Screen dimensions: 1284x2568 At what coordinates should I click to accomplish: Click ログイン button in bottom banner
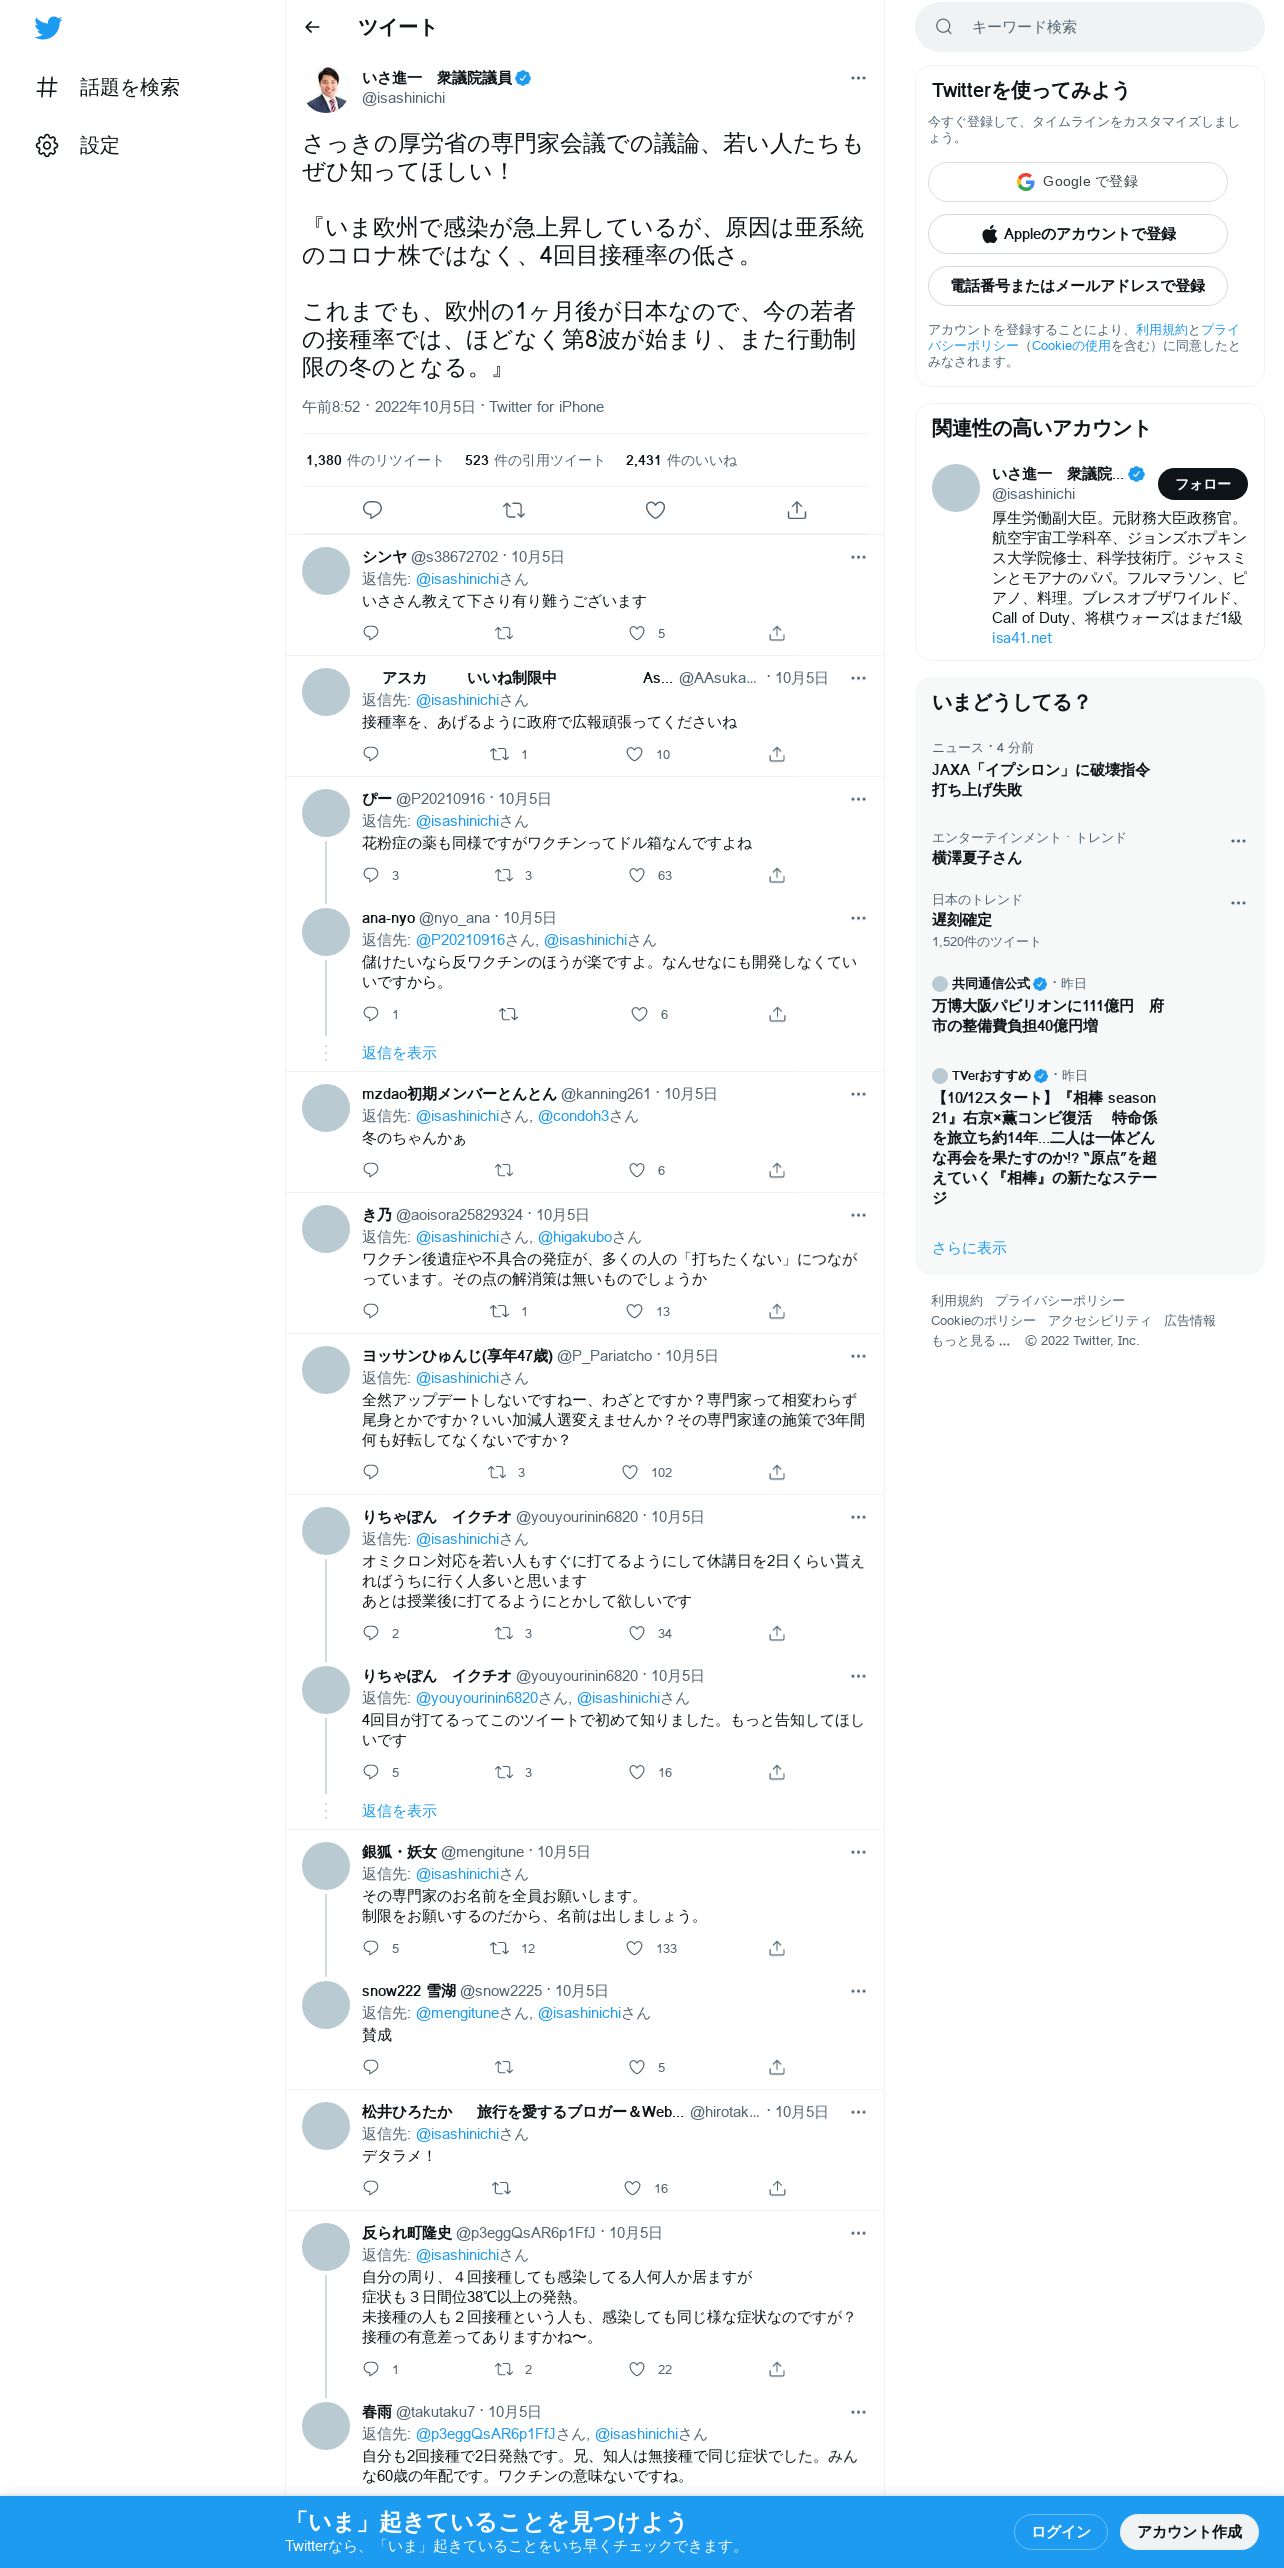coord(1060,2532)
